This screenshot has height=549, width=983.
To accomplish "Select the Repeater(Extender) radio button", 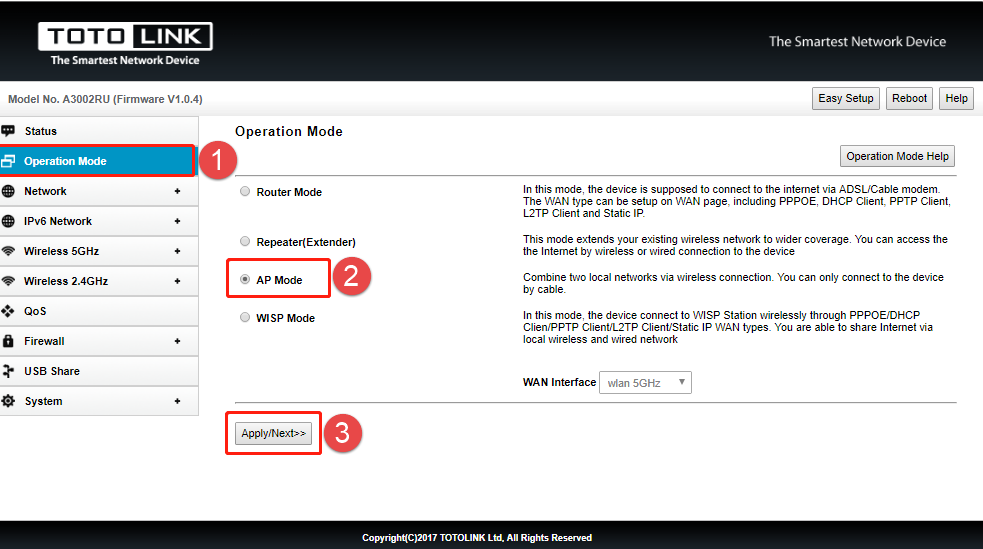I will click(245, 241).
